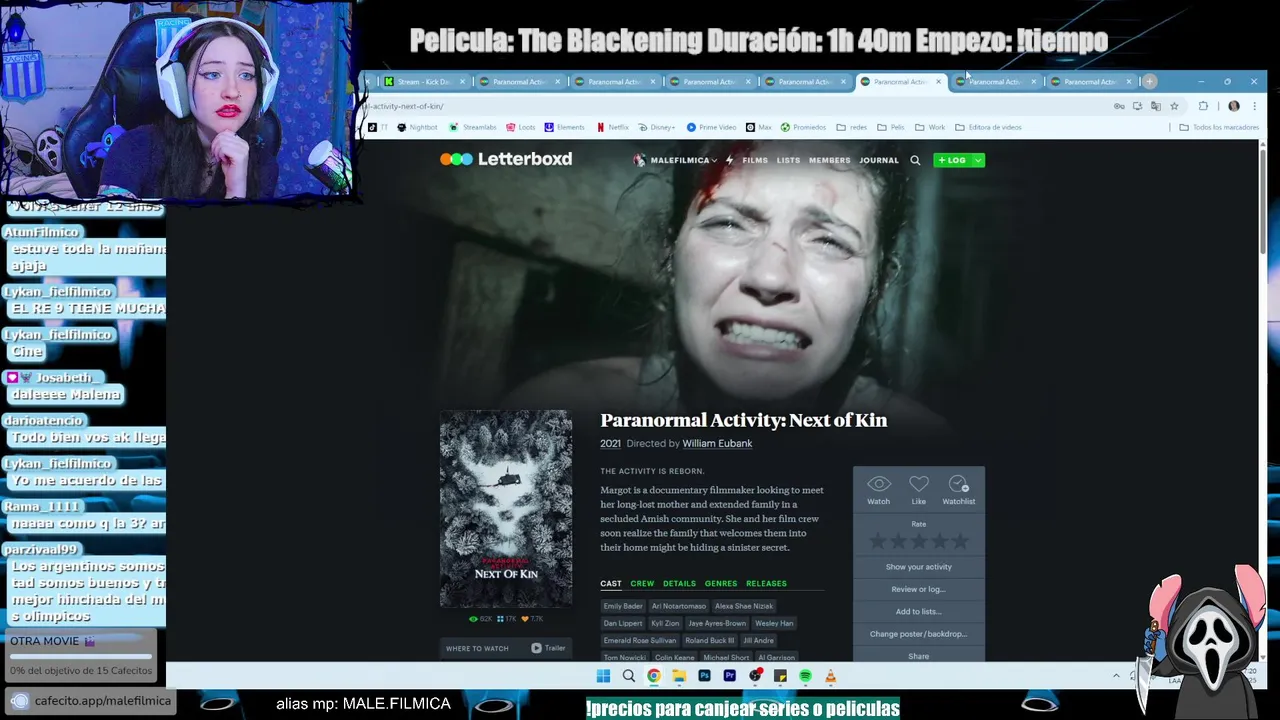Click Show your activity
This screenshot has width=1280, height=720.
[919, 567]
